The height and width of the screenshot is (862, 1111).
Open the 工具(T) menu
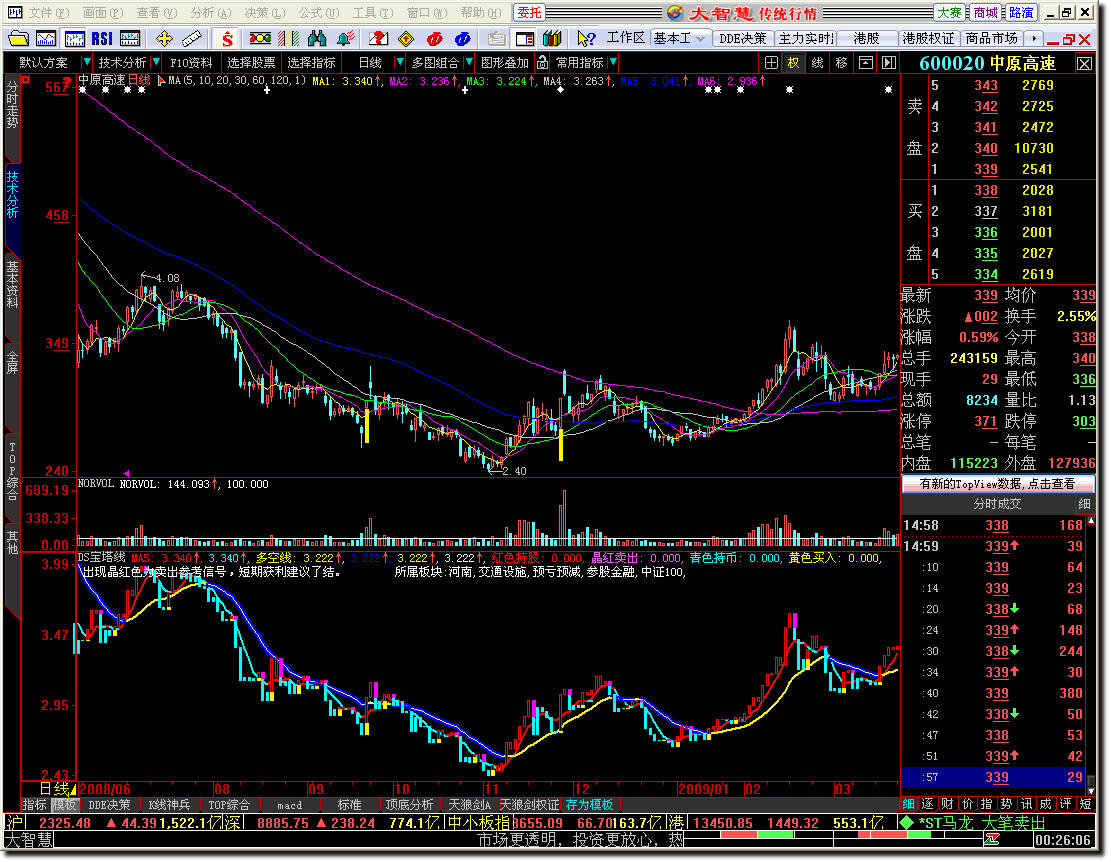pyautogui.click(x=373, y=13)
